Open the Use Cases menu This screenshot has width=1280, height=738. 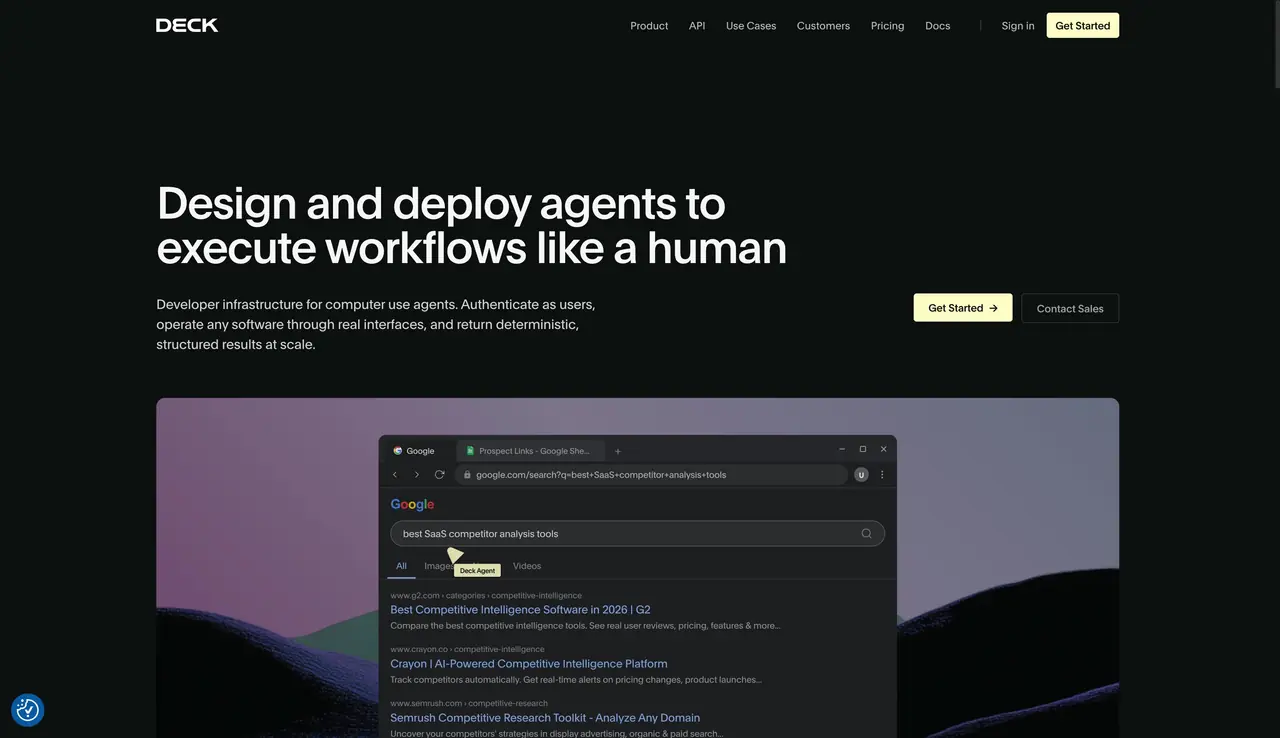[x=751, y=26]
